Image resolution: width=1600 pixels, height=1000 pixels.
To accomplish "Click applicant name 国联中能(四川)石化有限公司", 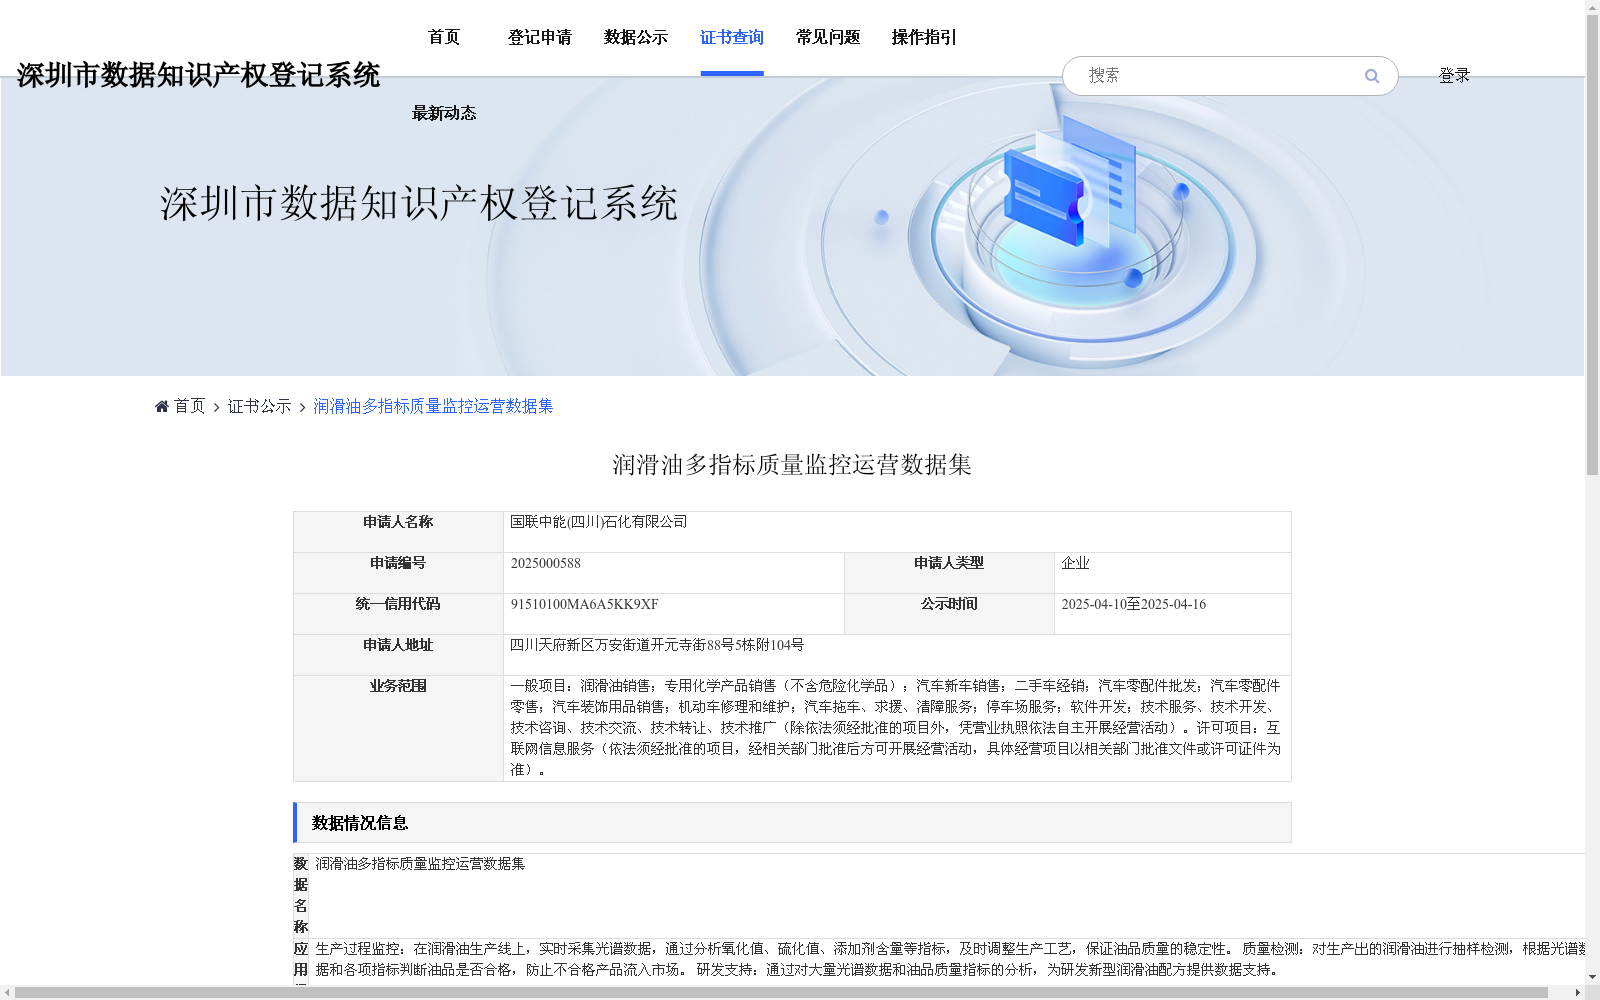I will click(598, 522).
